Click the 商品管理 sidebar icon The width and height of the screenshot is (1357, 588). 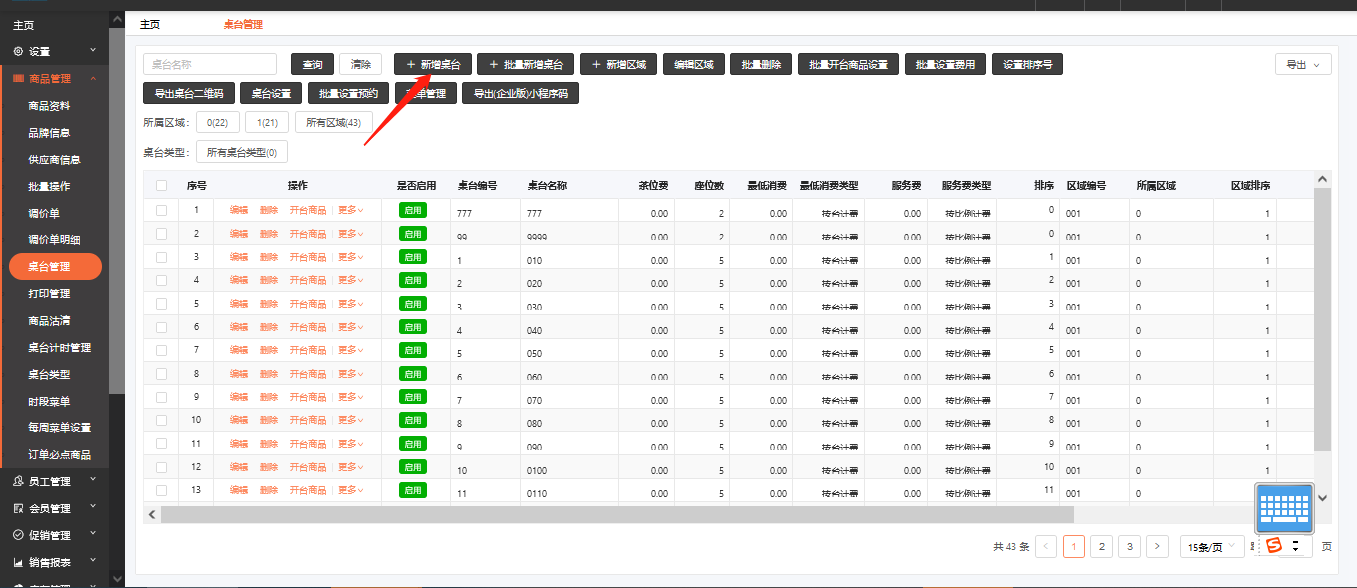pyautogui.click(x=18, y=78)
